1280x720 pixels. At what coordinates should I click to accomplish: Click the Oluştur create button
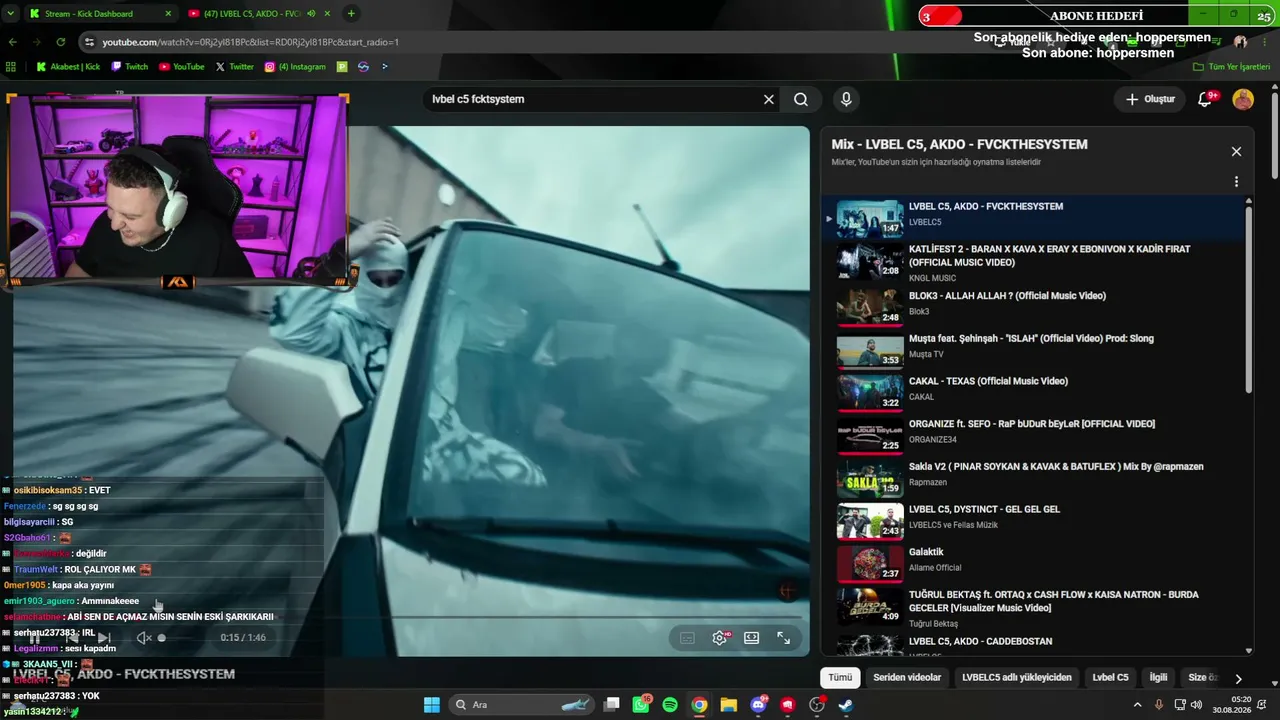point(1149,99)
